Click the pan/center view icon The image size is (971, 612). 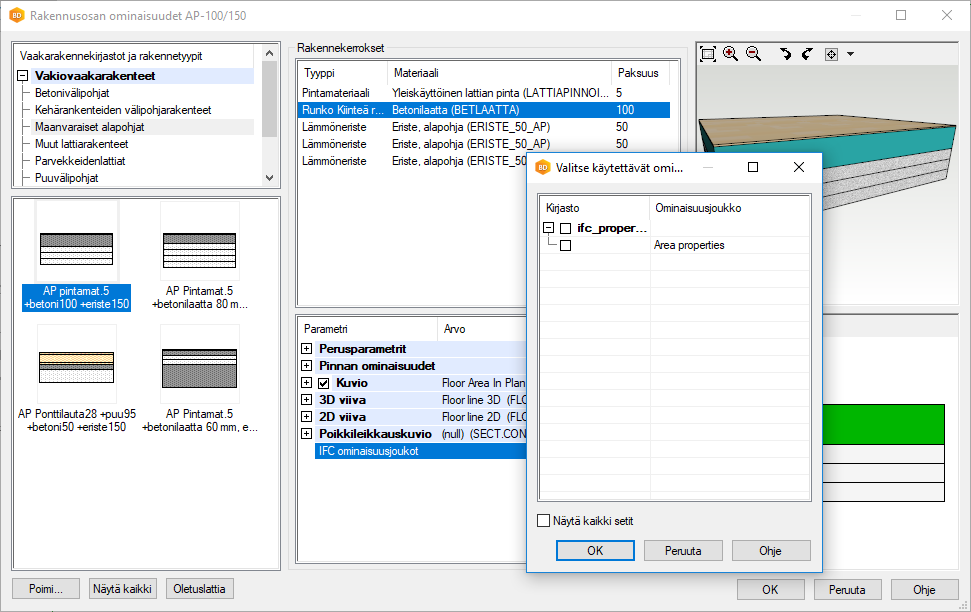point(831,54)
